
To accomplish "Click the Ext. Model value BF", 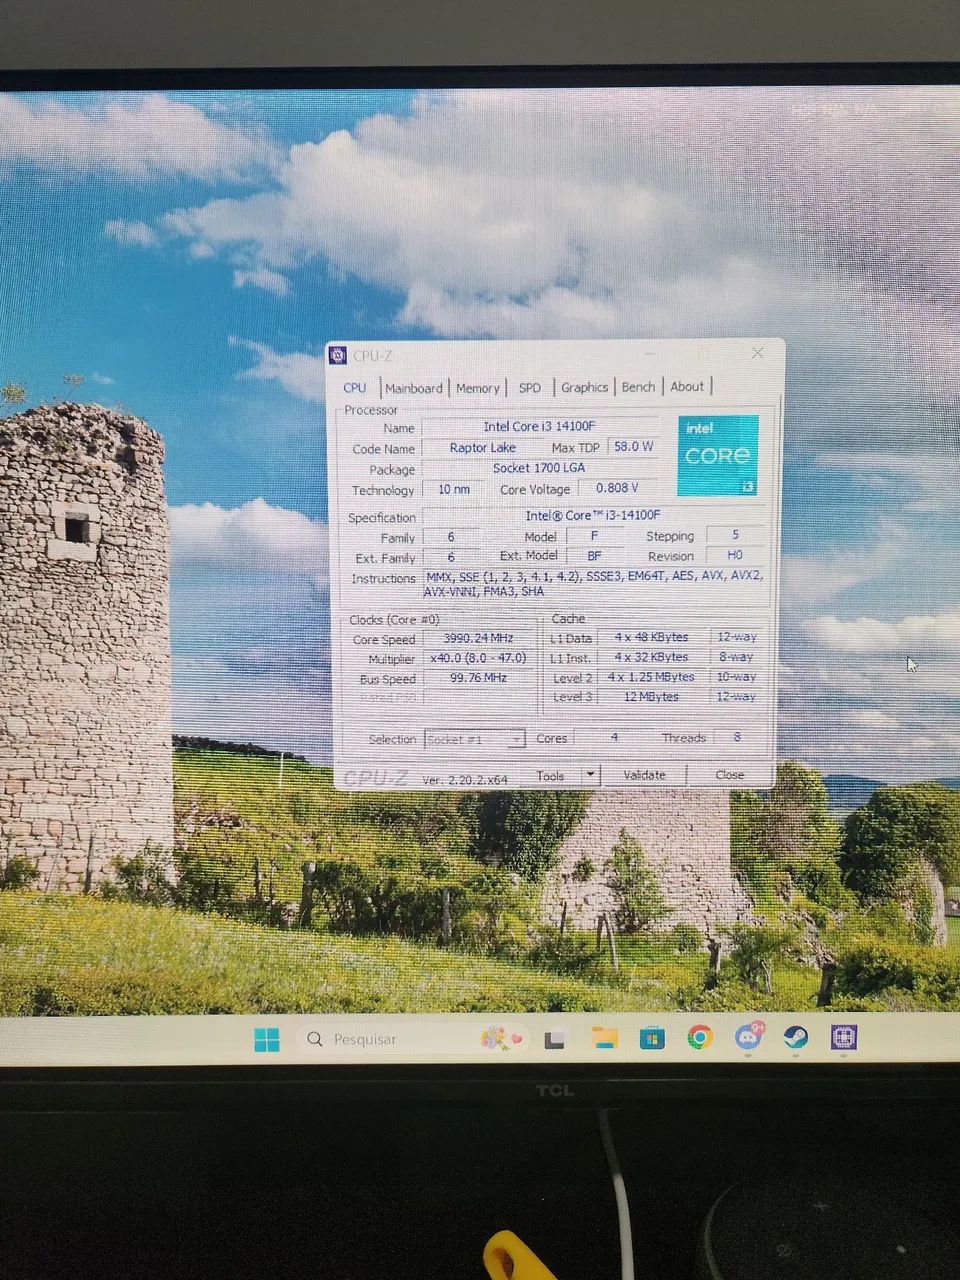I will [594, 556].
